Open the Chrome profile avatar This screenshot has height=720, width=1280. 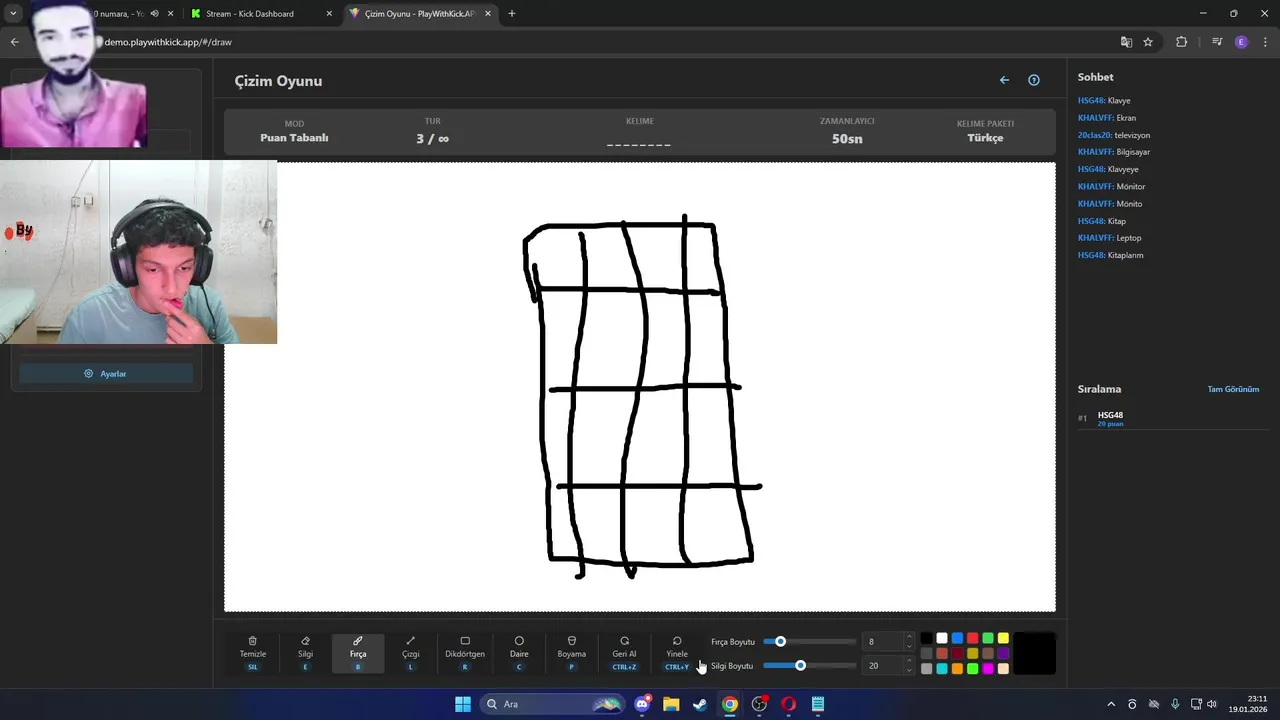(1241, 42)
